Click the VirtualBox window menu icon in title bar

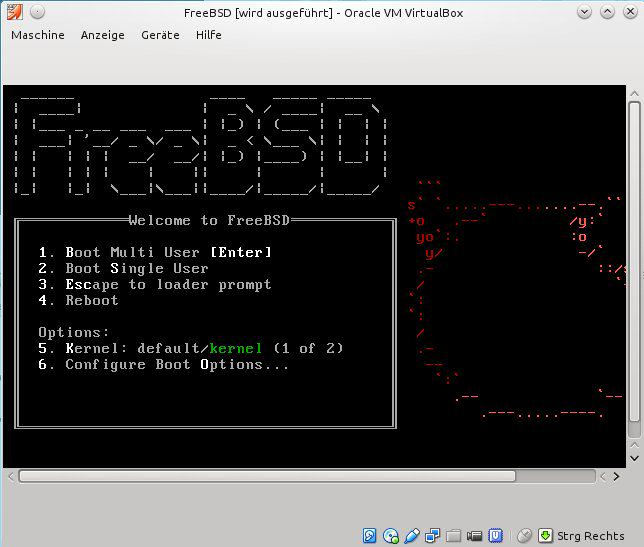coord(12,12)
